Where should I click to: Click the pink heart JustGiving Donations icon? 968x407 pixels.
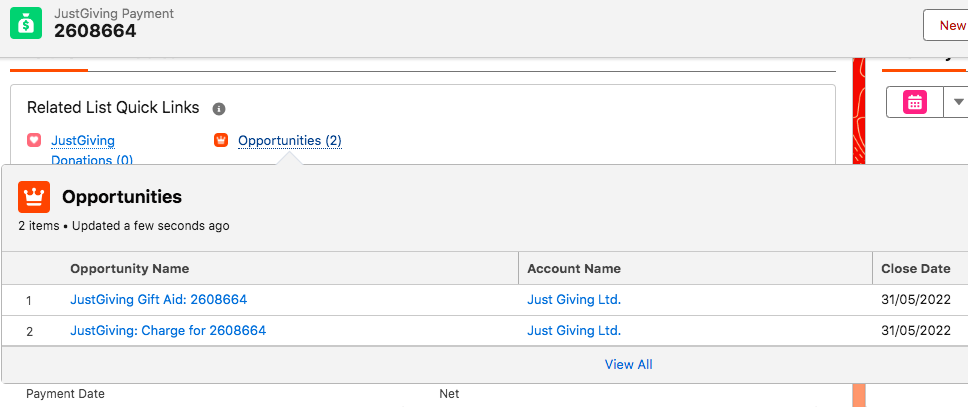pyautogui.click(x=35, y=140)
